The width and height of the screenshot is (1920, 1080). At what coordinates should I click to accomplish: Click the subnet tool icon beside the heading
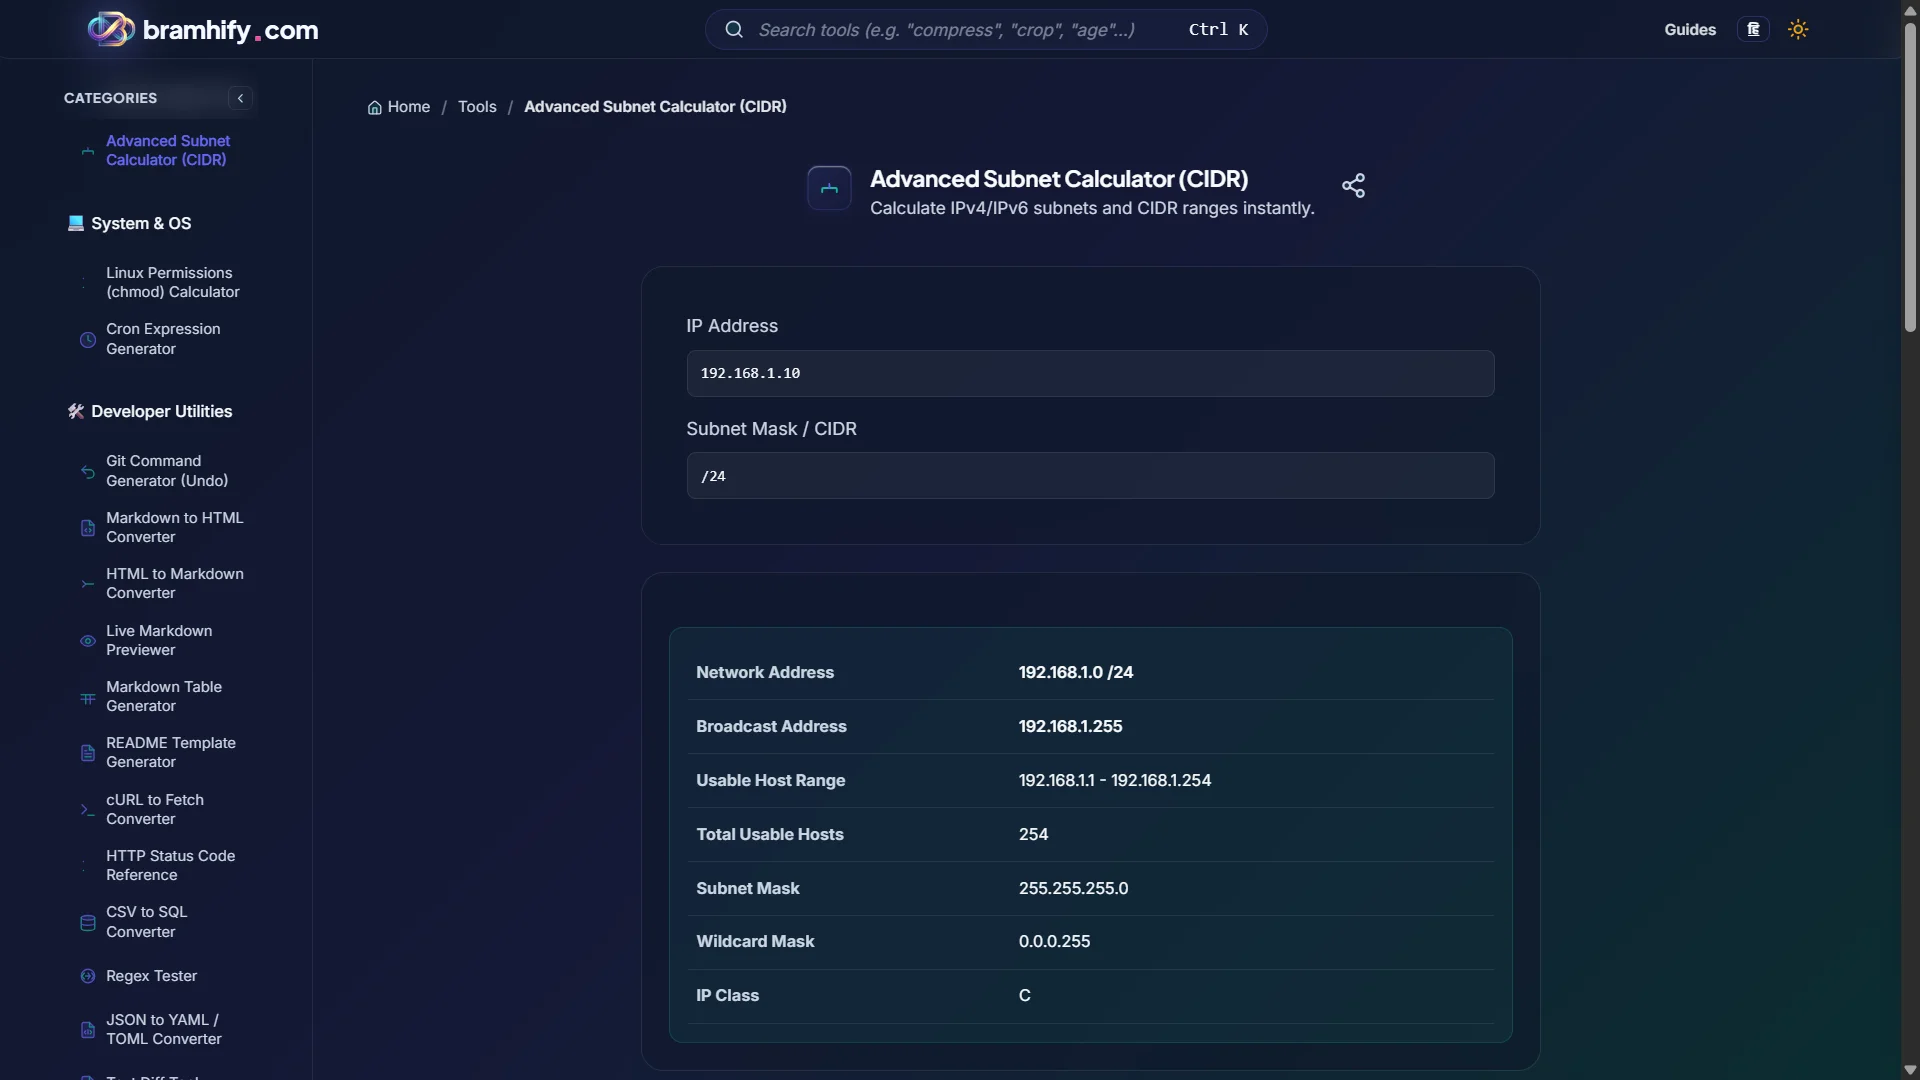(829, 188)
